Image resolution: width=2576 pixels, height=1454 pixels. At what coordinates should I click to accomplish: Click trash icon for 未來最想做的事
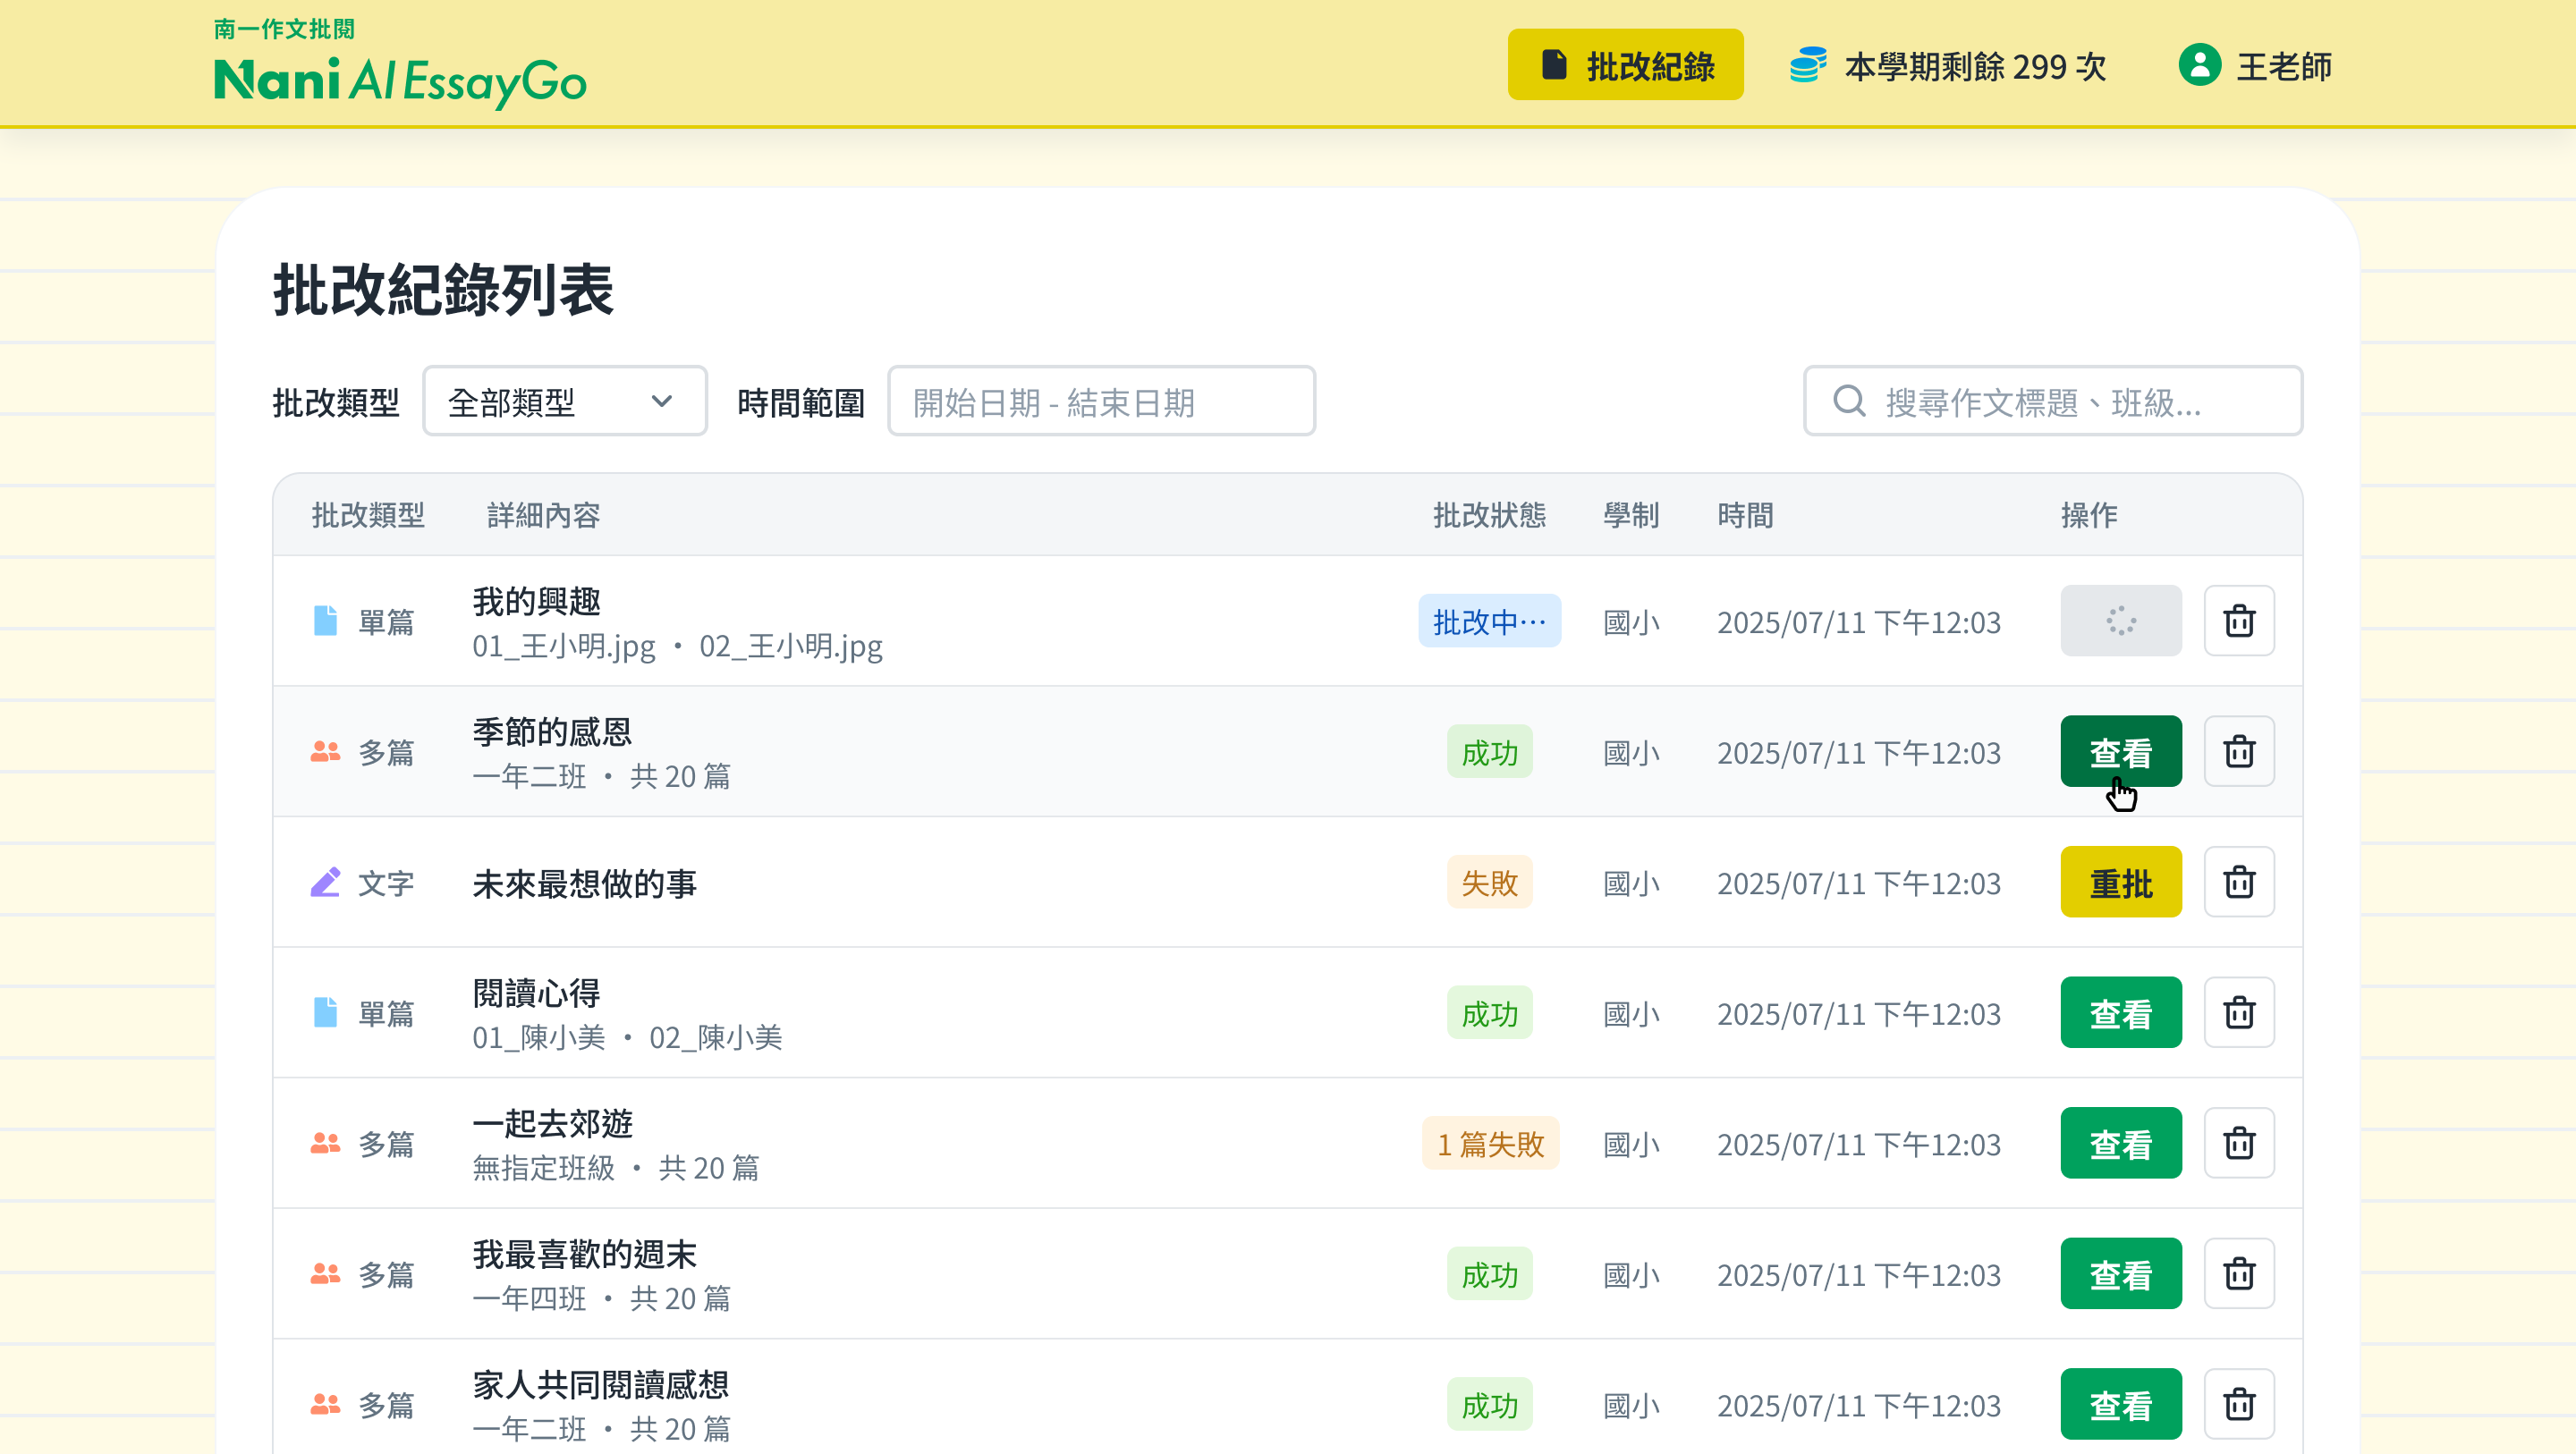(x=2239, y=882)
